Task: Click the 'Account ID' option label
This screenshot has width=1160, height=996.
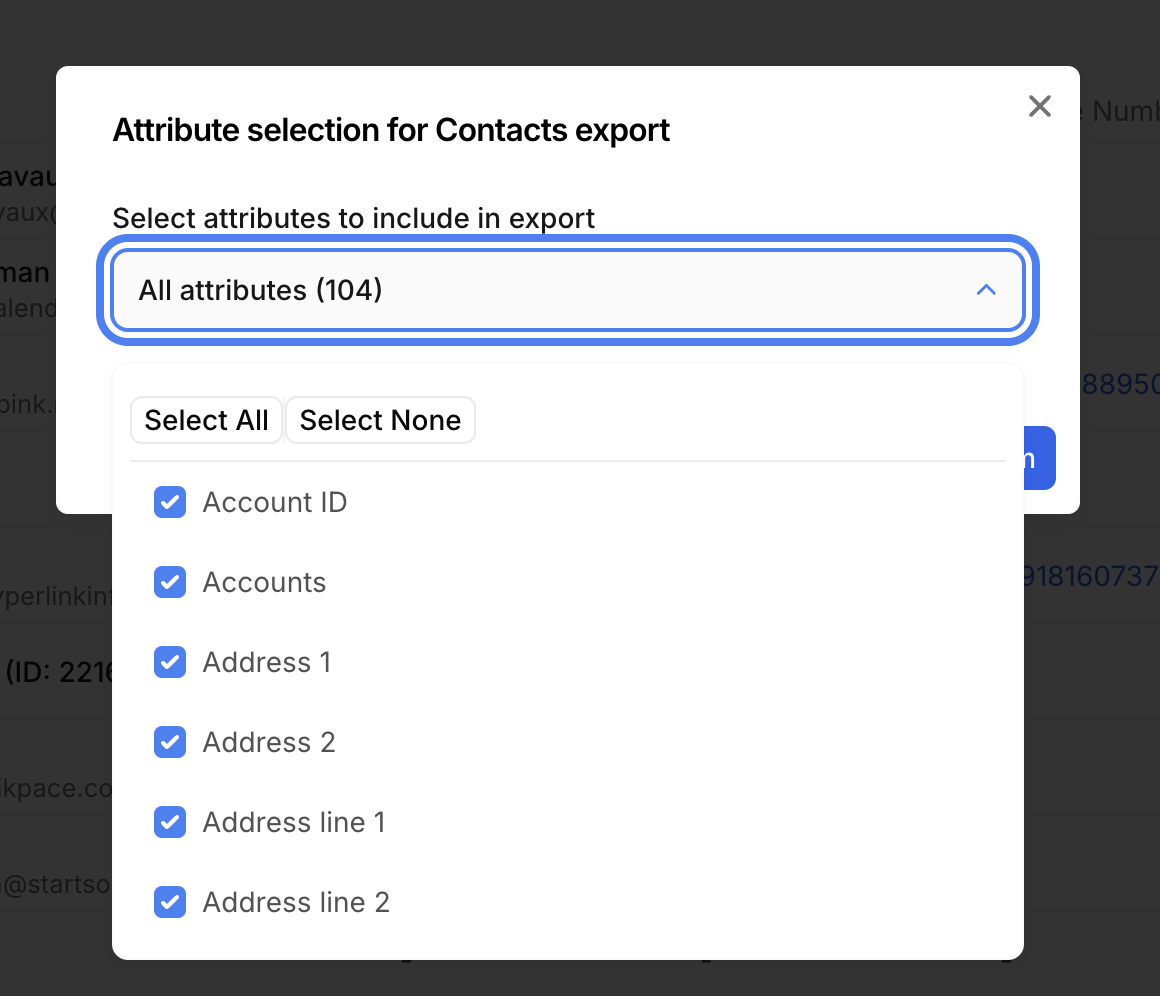Action: tap(275, 502)
